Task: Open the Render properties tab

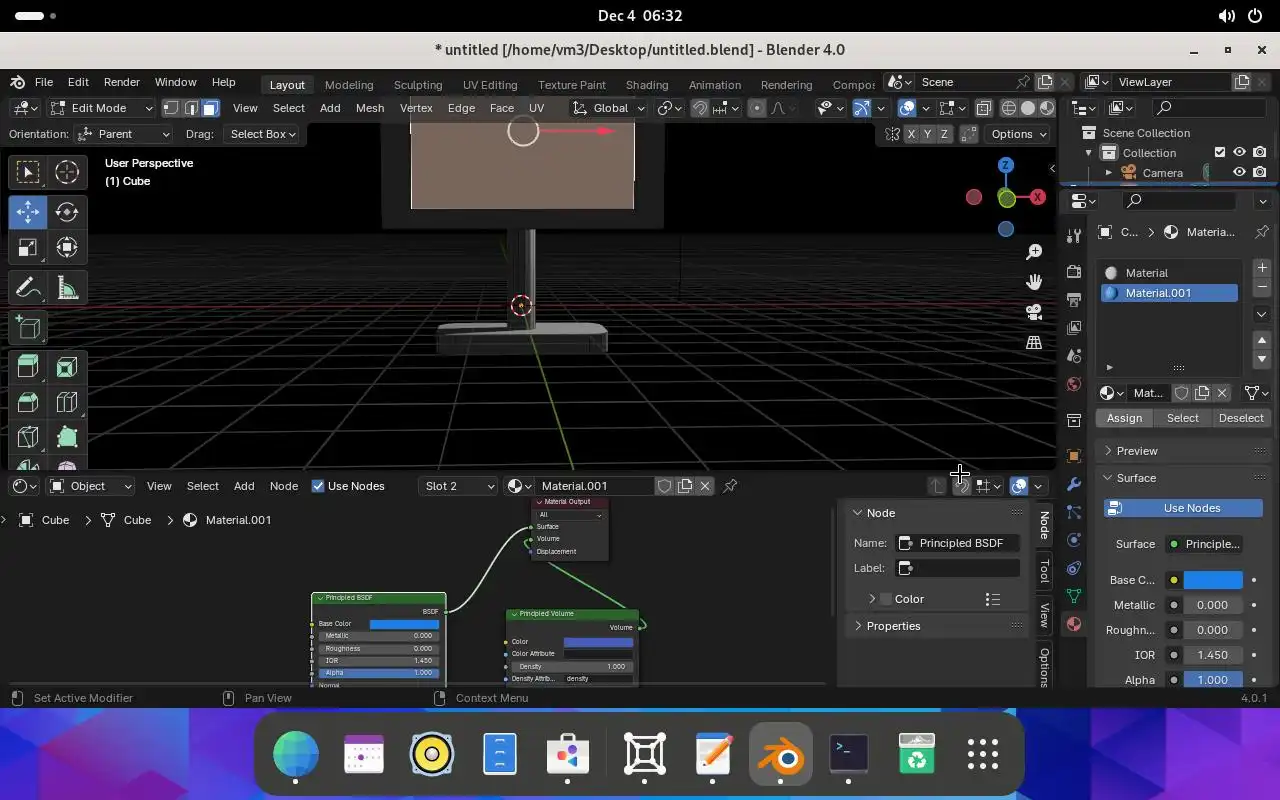Action: click(1074, 272)
